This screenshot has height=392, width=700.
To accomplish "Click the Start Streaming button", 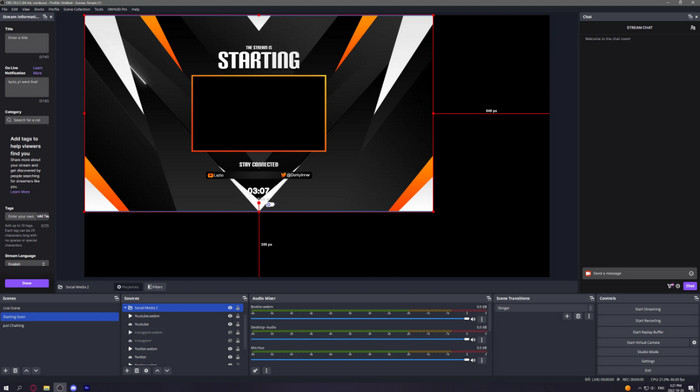I will pos(648,309).
